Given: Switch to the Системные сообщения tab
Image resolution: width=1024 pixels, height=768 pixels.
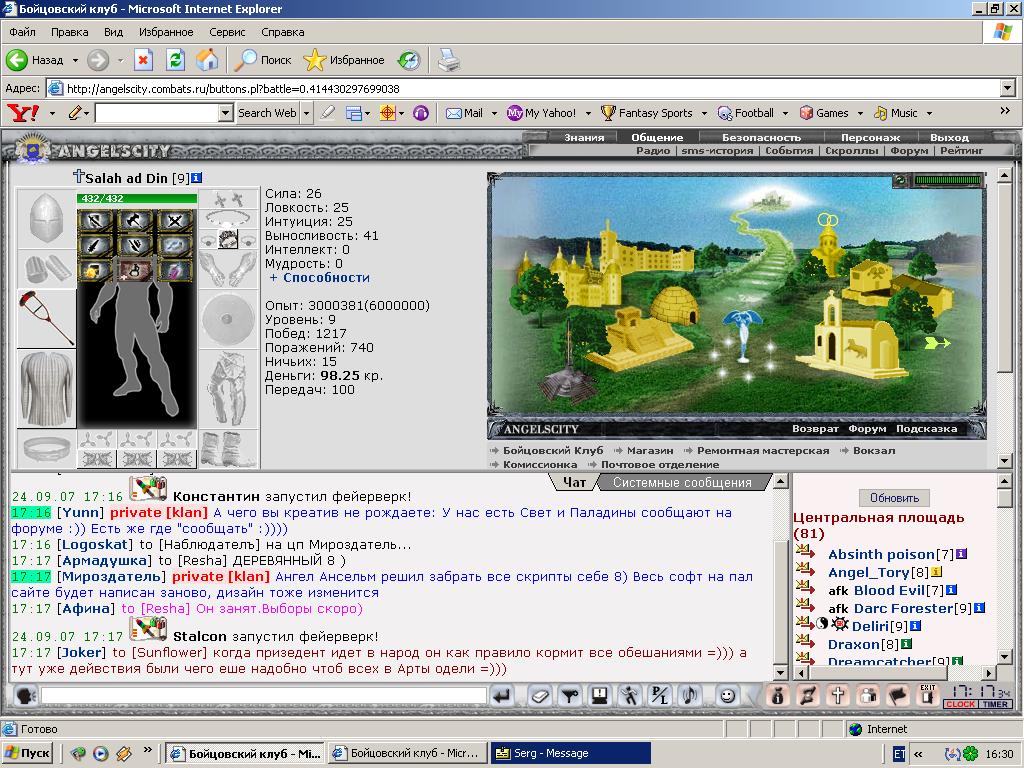Looking at the screenshot, I should (682, 483).
